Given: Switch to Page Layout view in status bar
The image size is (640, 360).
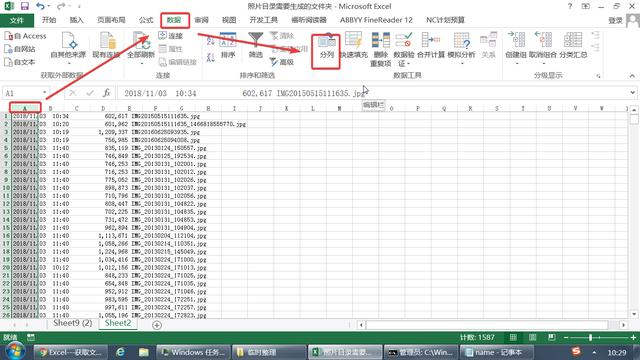Looking at the screenshot, I should 533,338.
